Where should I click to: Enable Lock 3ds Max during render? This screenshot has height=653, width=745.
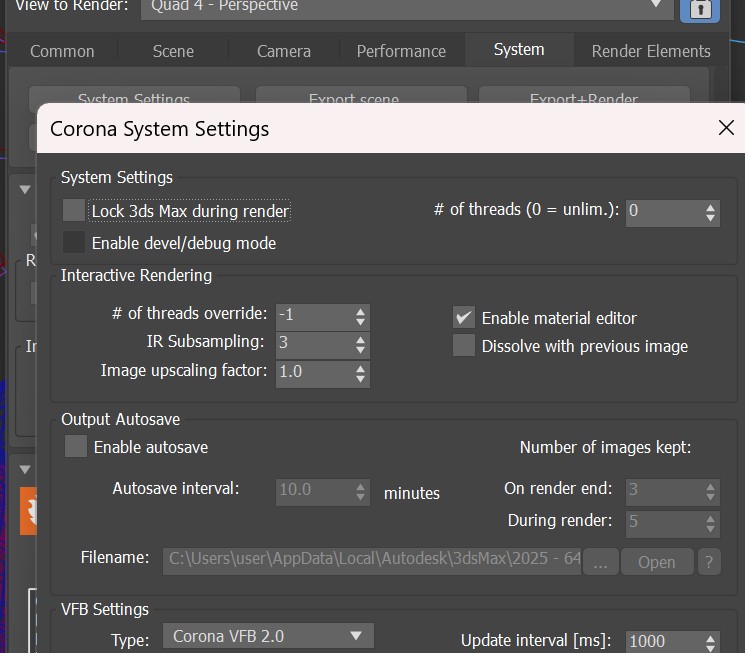(x=74, y=211)
